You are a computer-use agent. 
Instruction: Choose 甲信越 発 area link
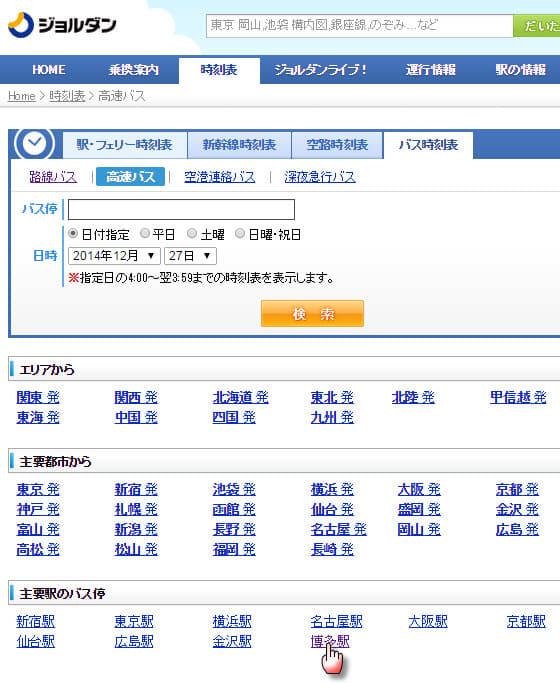518,397
